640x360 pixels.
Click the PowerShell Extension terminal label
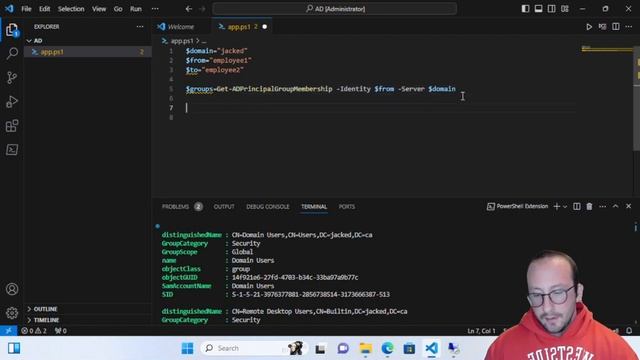coord(518,207)
